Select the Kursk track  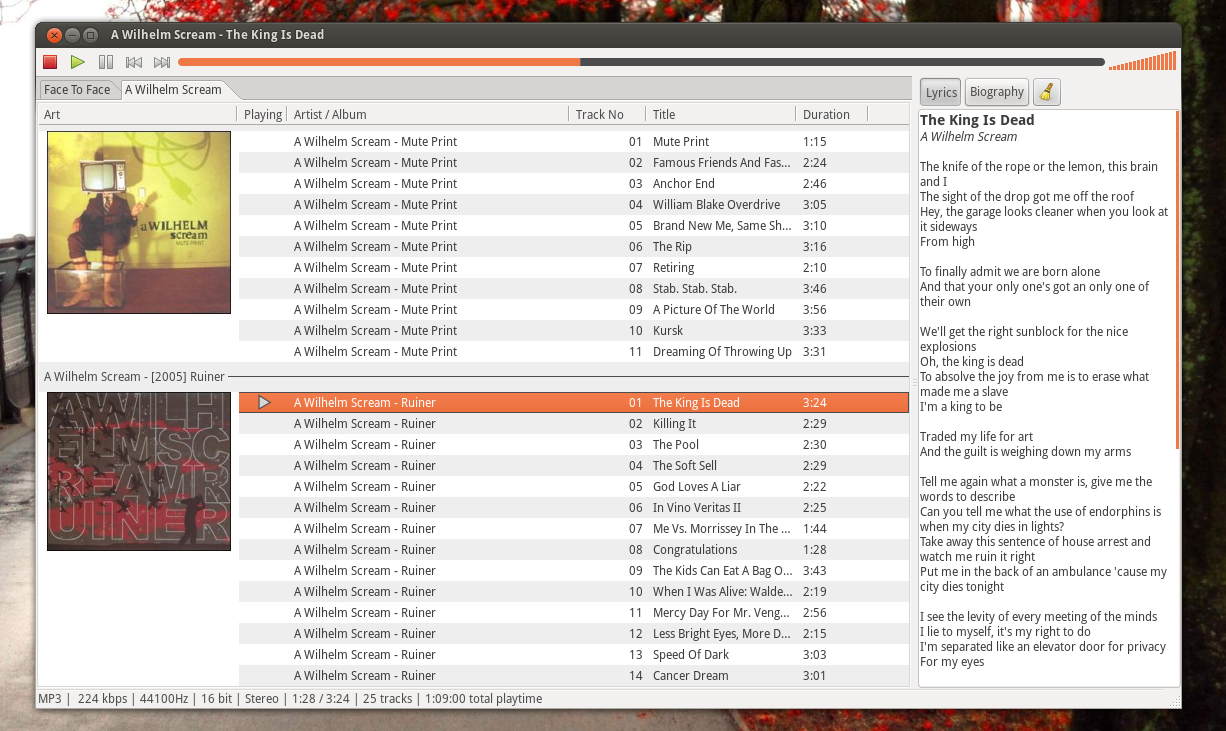pos(573,331)
